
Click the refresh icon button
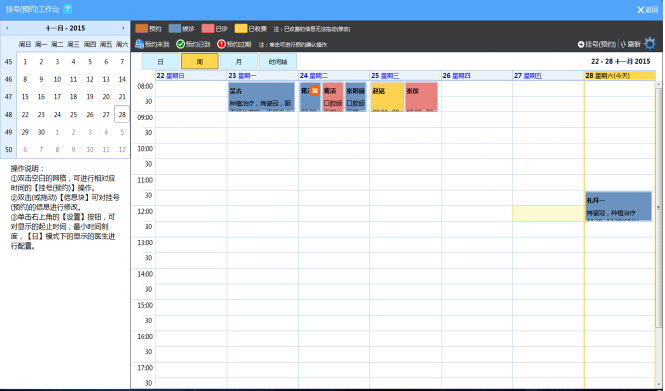pyautogui.click(x=624, y=44)
